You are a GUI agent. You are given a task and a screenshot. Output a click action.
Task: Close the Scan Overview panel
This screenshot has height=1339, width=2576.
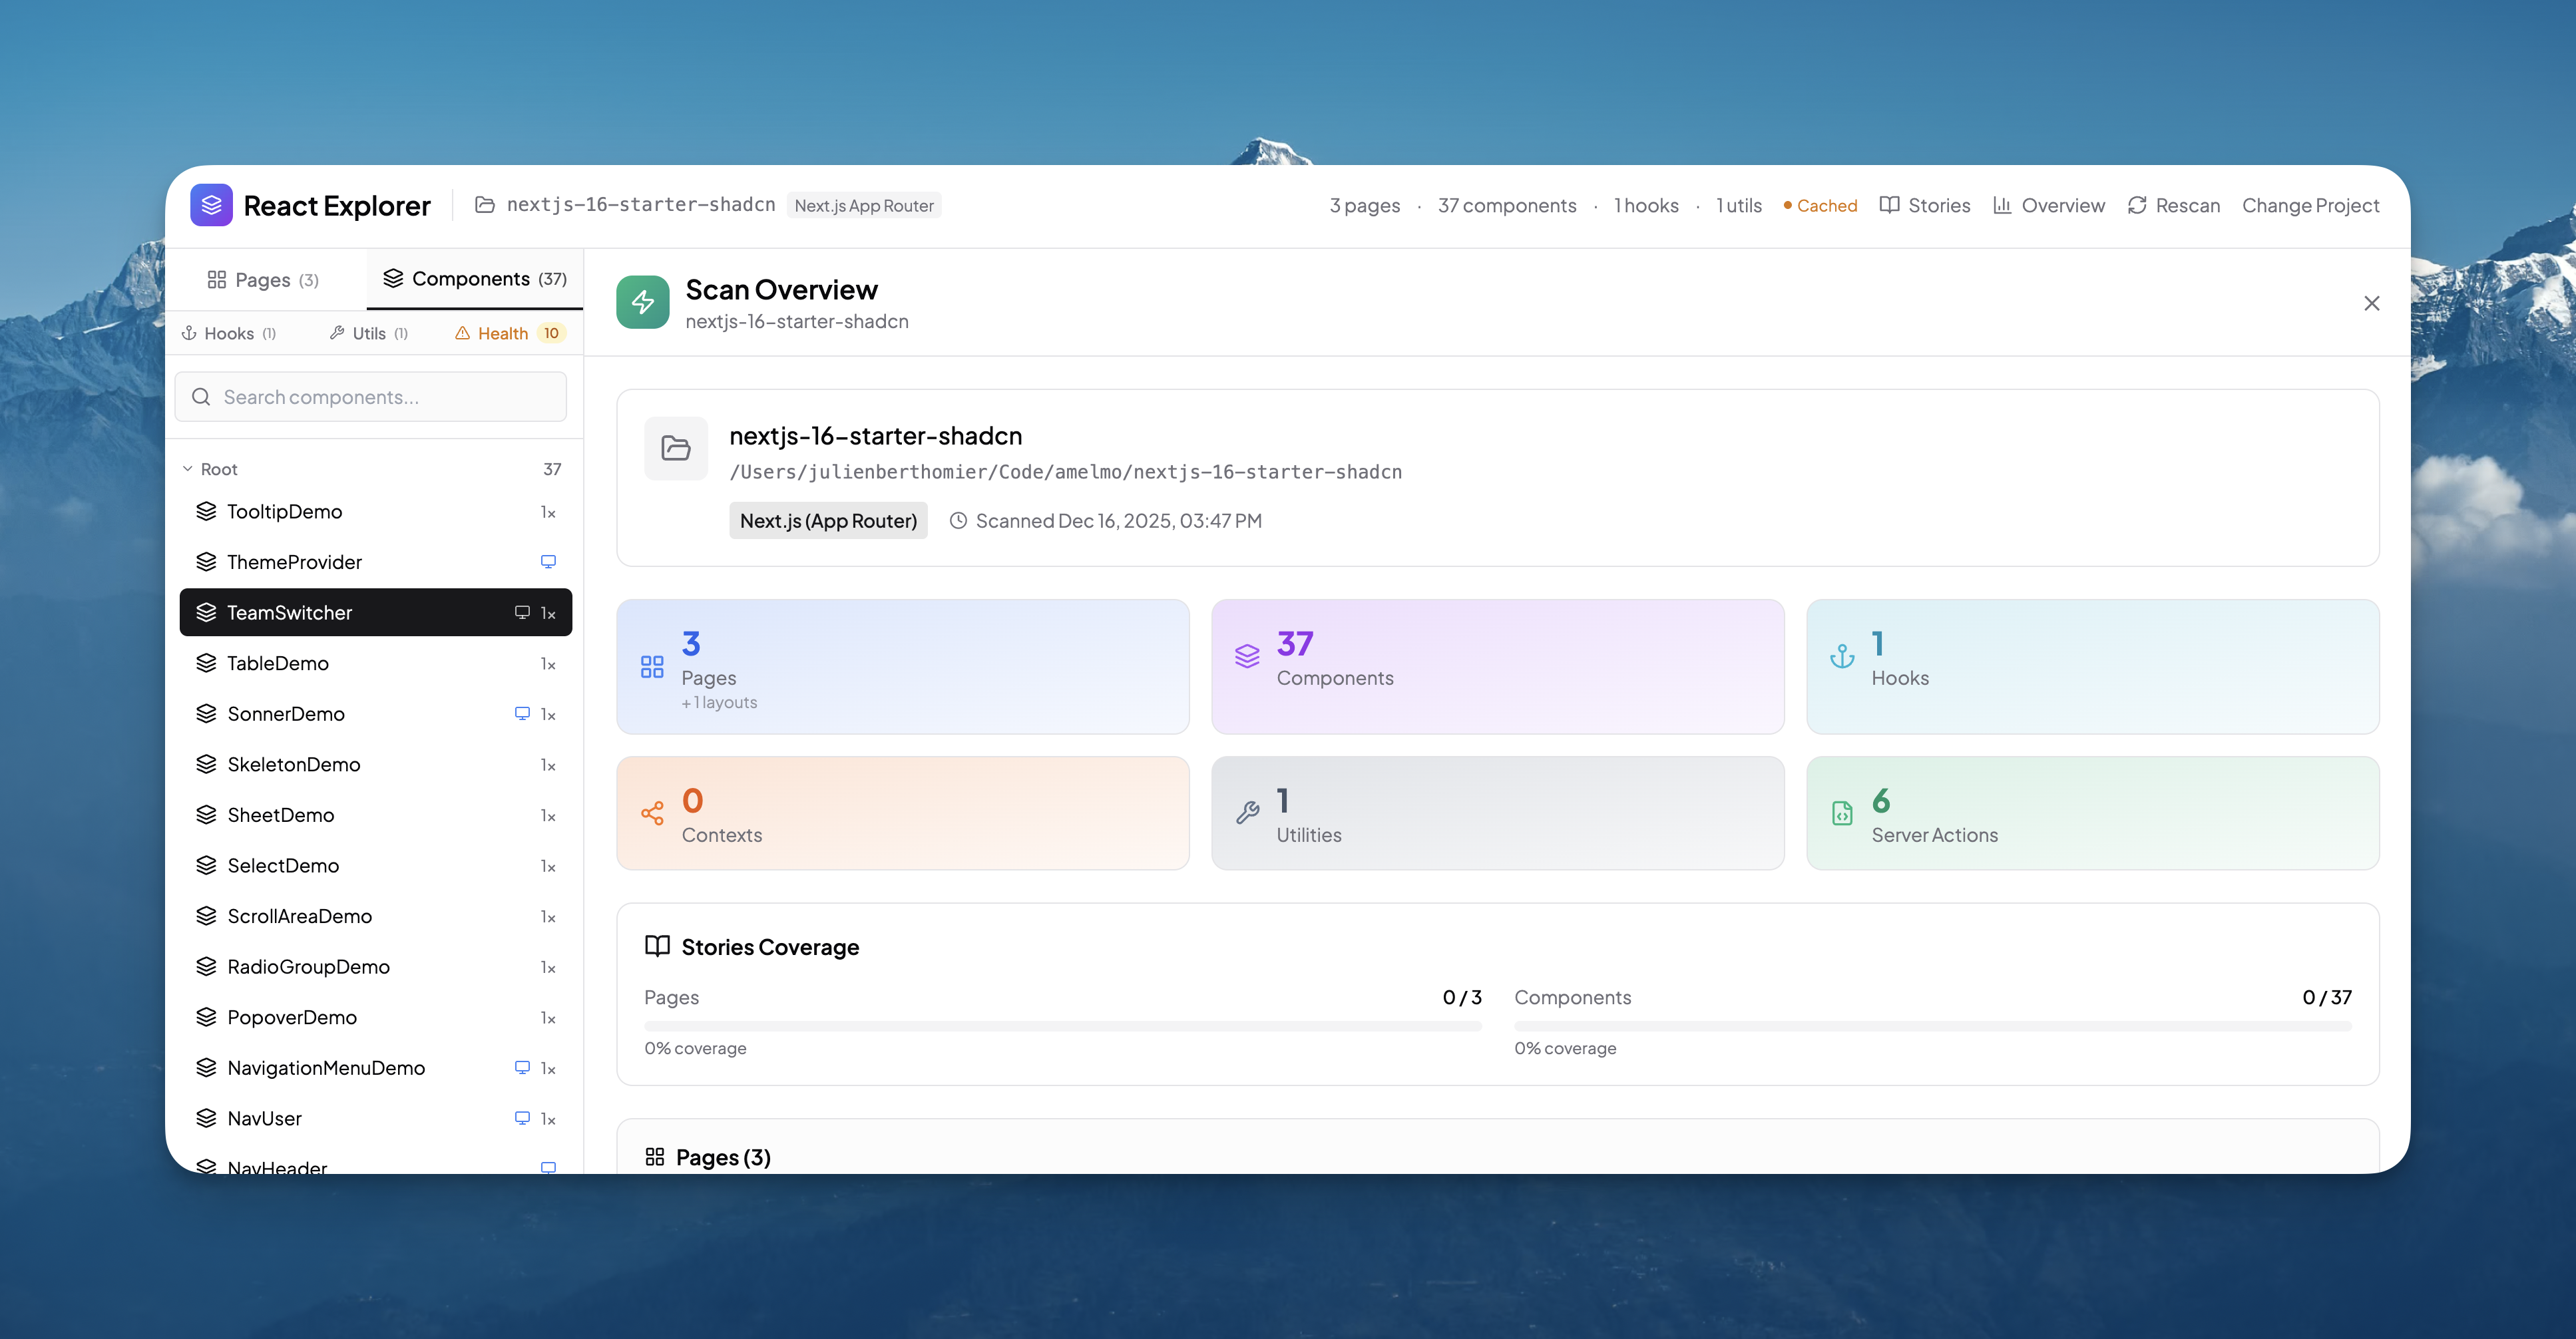(2371, 303)
